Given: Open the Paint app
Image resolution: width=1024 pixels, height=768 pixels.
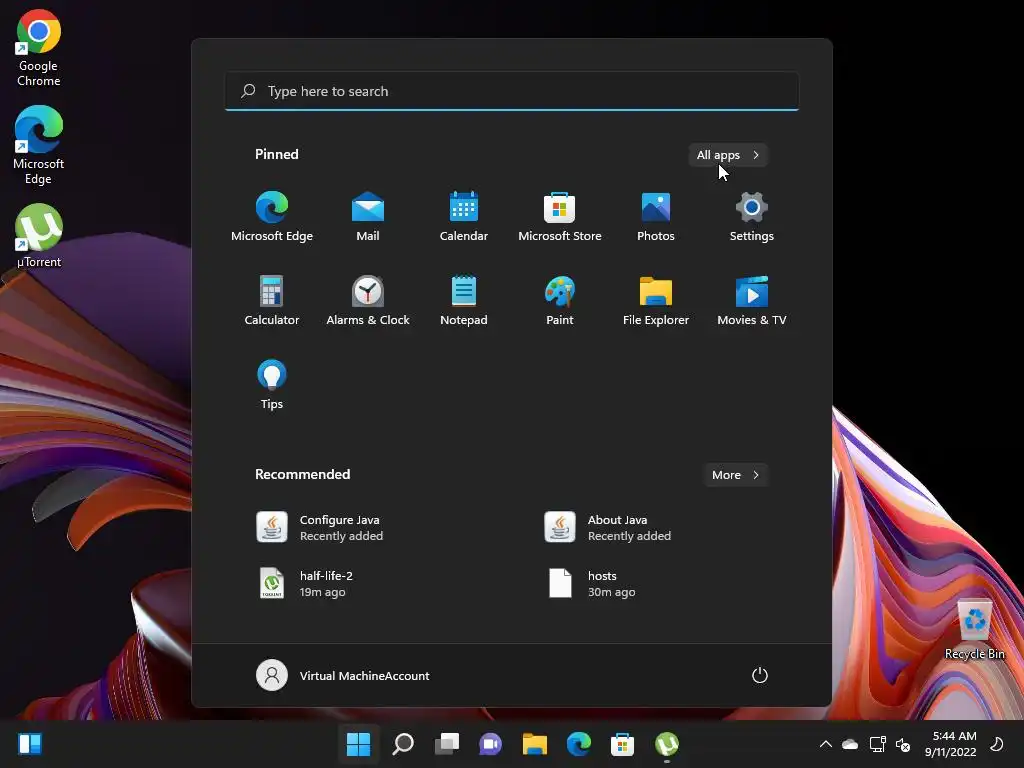Looking at the screenshot, I should (x=560, y=300).
